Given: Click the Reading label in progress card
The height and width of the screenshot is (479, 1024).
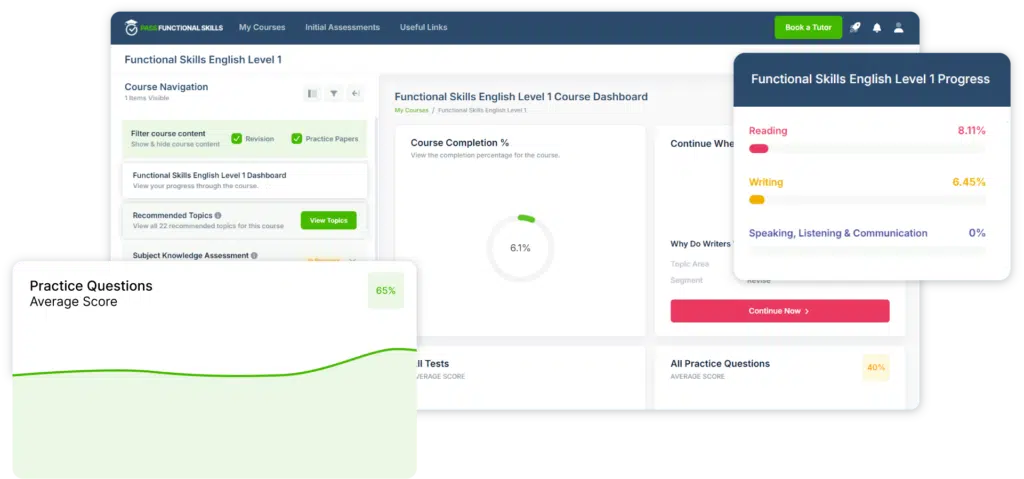Looking at the screenshot, I should click(768, 131).
